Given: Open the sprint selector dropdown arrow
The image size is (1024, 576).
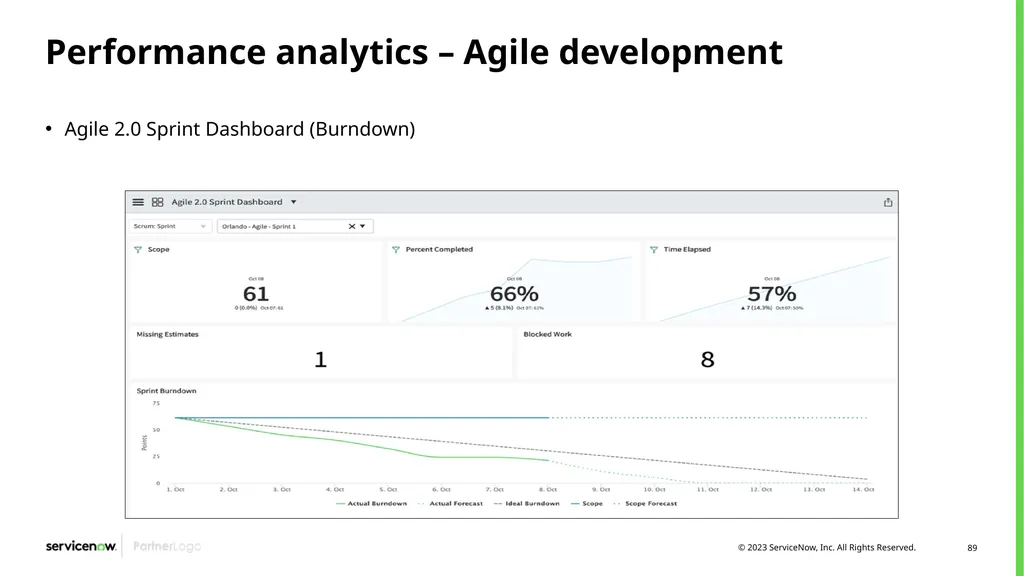Looking at the screenshot, I should coord(362,227).
